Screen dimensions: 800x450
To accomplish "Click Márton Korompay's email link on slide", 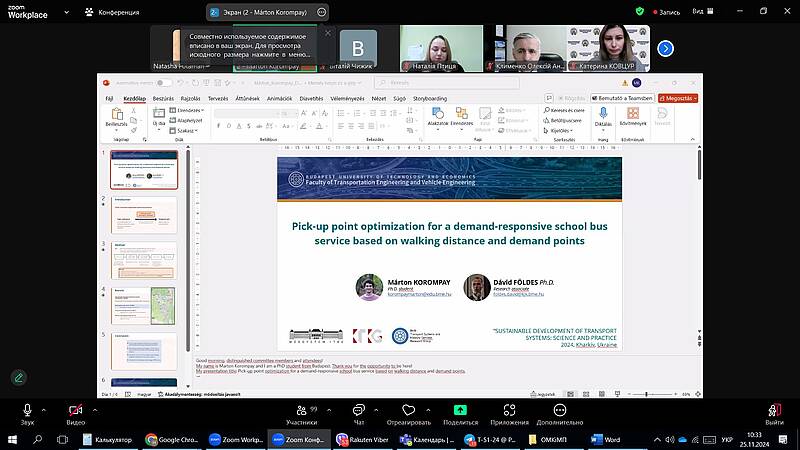I will [x=419, y=294].
